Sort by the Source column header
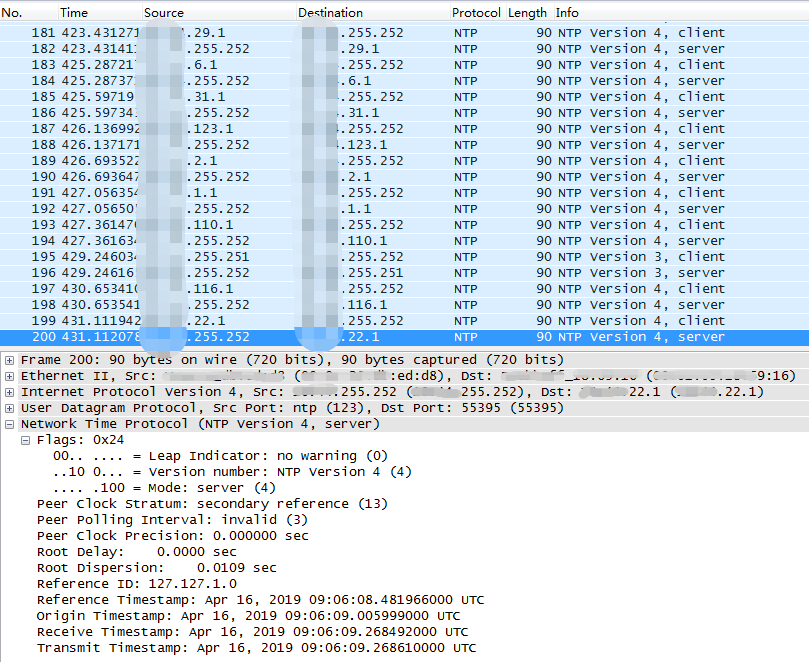The width and height of the screenshot is (809, 662). (x=219, y=12)
